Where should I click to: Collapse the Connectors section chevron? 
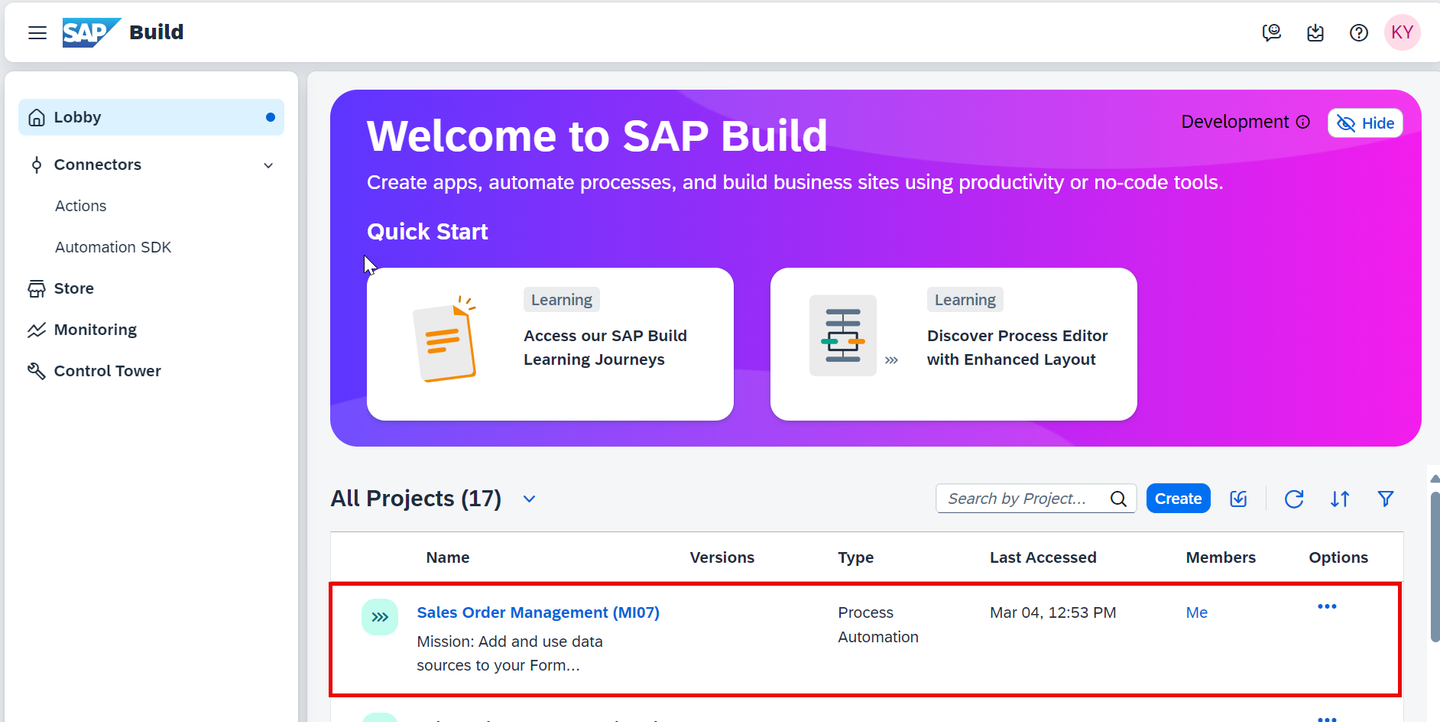268,166
